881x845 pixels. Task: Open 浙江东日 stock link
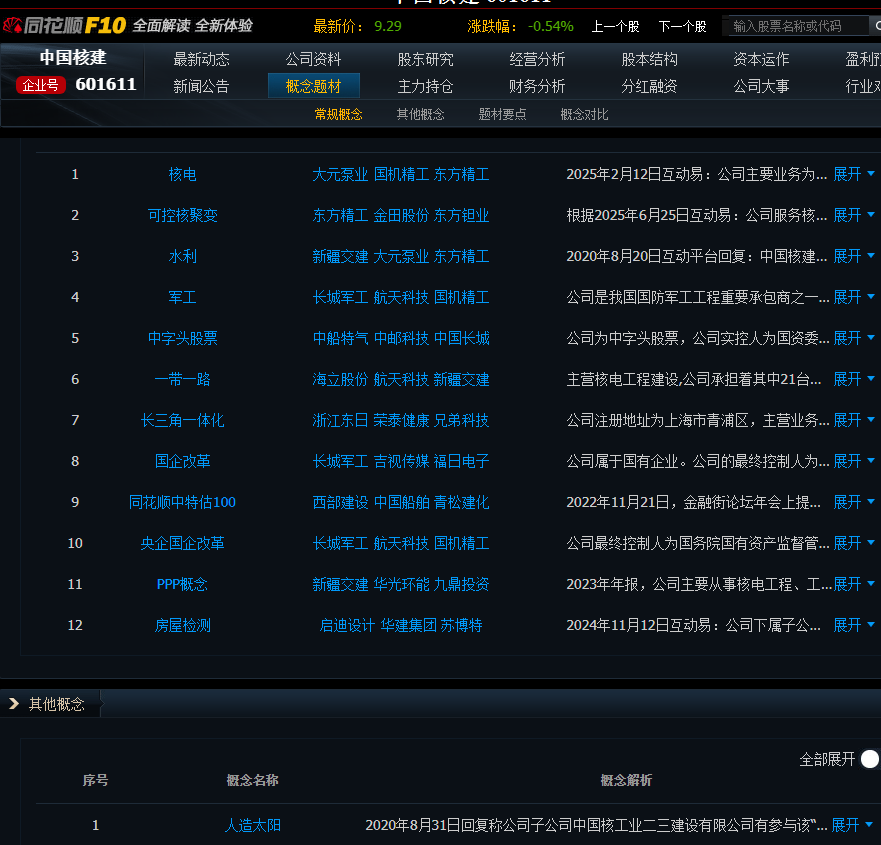tap(340, 420)
